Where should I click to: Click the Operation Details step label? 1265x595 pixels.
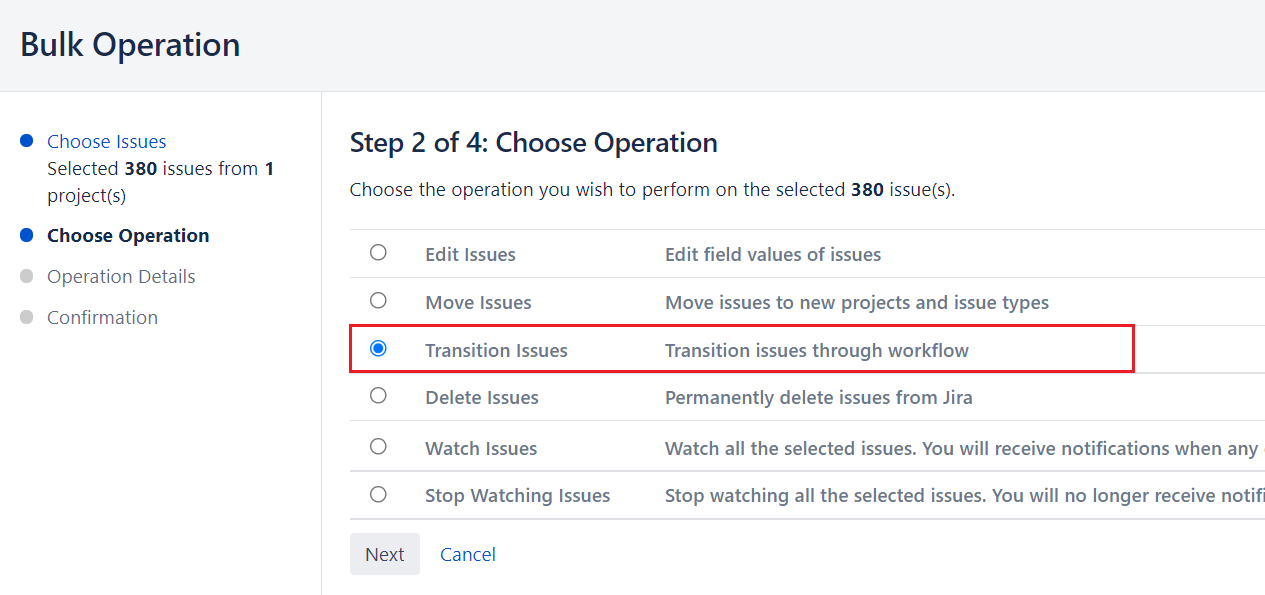(x=121, y=276)
